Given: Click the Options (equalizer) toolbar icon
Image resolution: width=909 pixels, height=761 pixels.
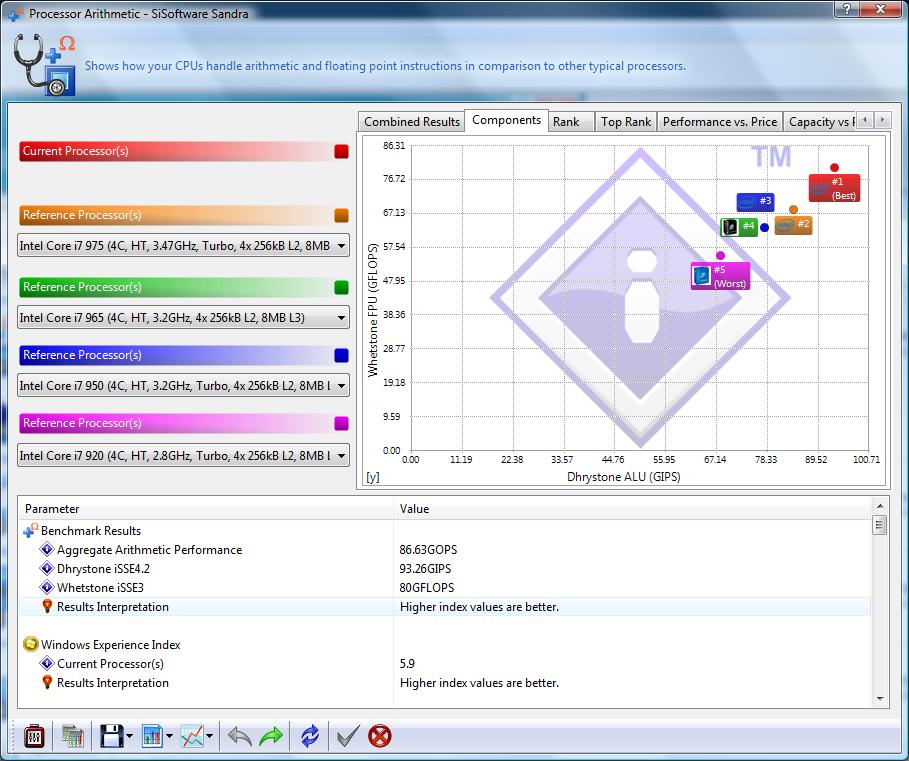Looking at the screenshot, I should (x=35, y=737).
